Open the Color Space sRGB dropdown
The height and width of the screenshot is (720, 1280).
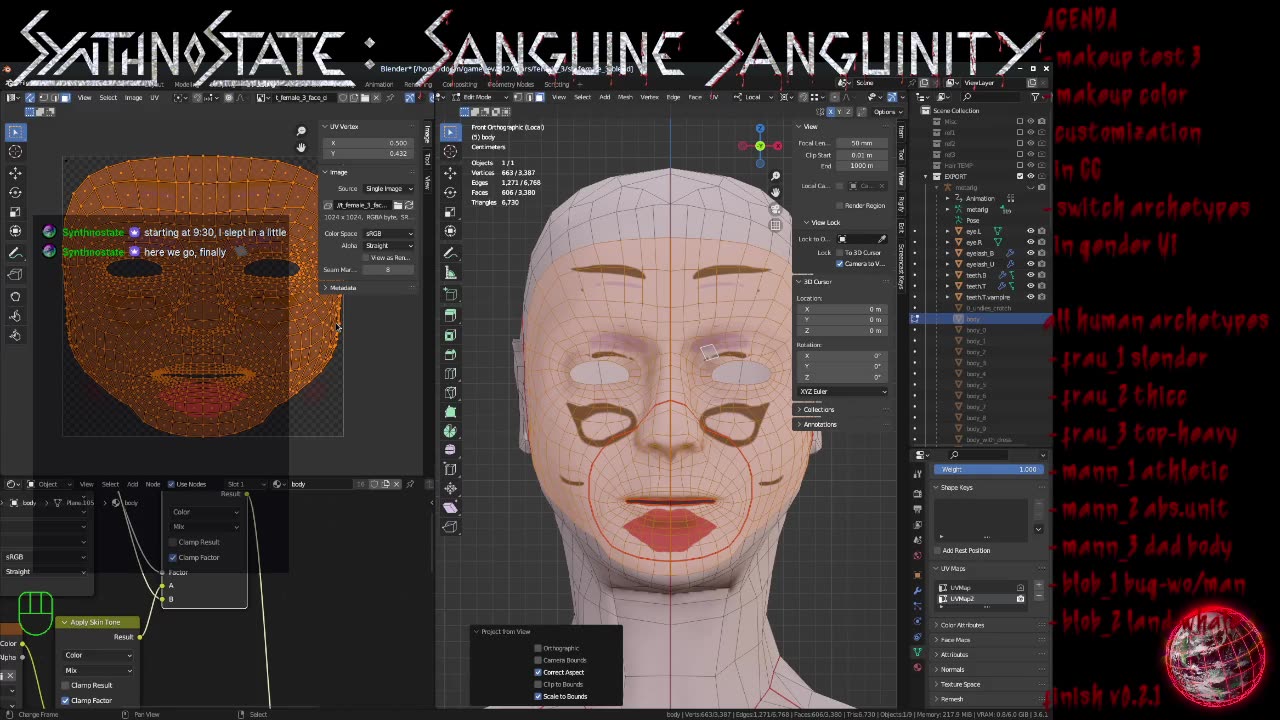click(389, 233)
